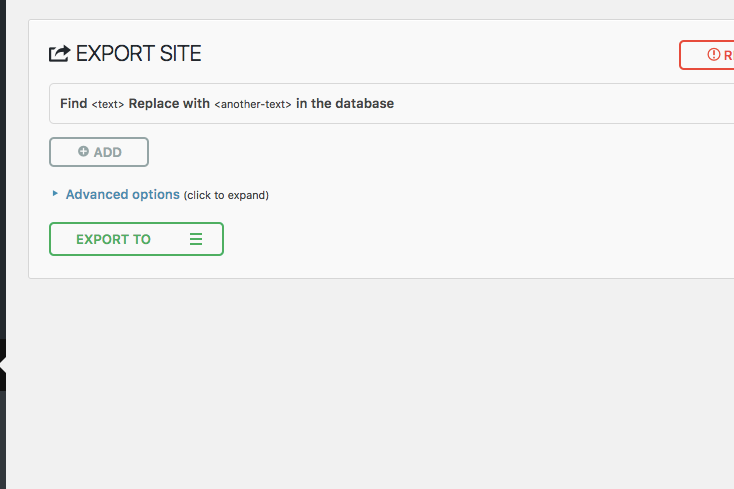This screenshot has width=734, height=489.
Task: Click the red-outlined button at top right
Action: (x=708, y=55)
